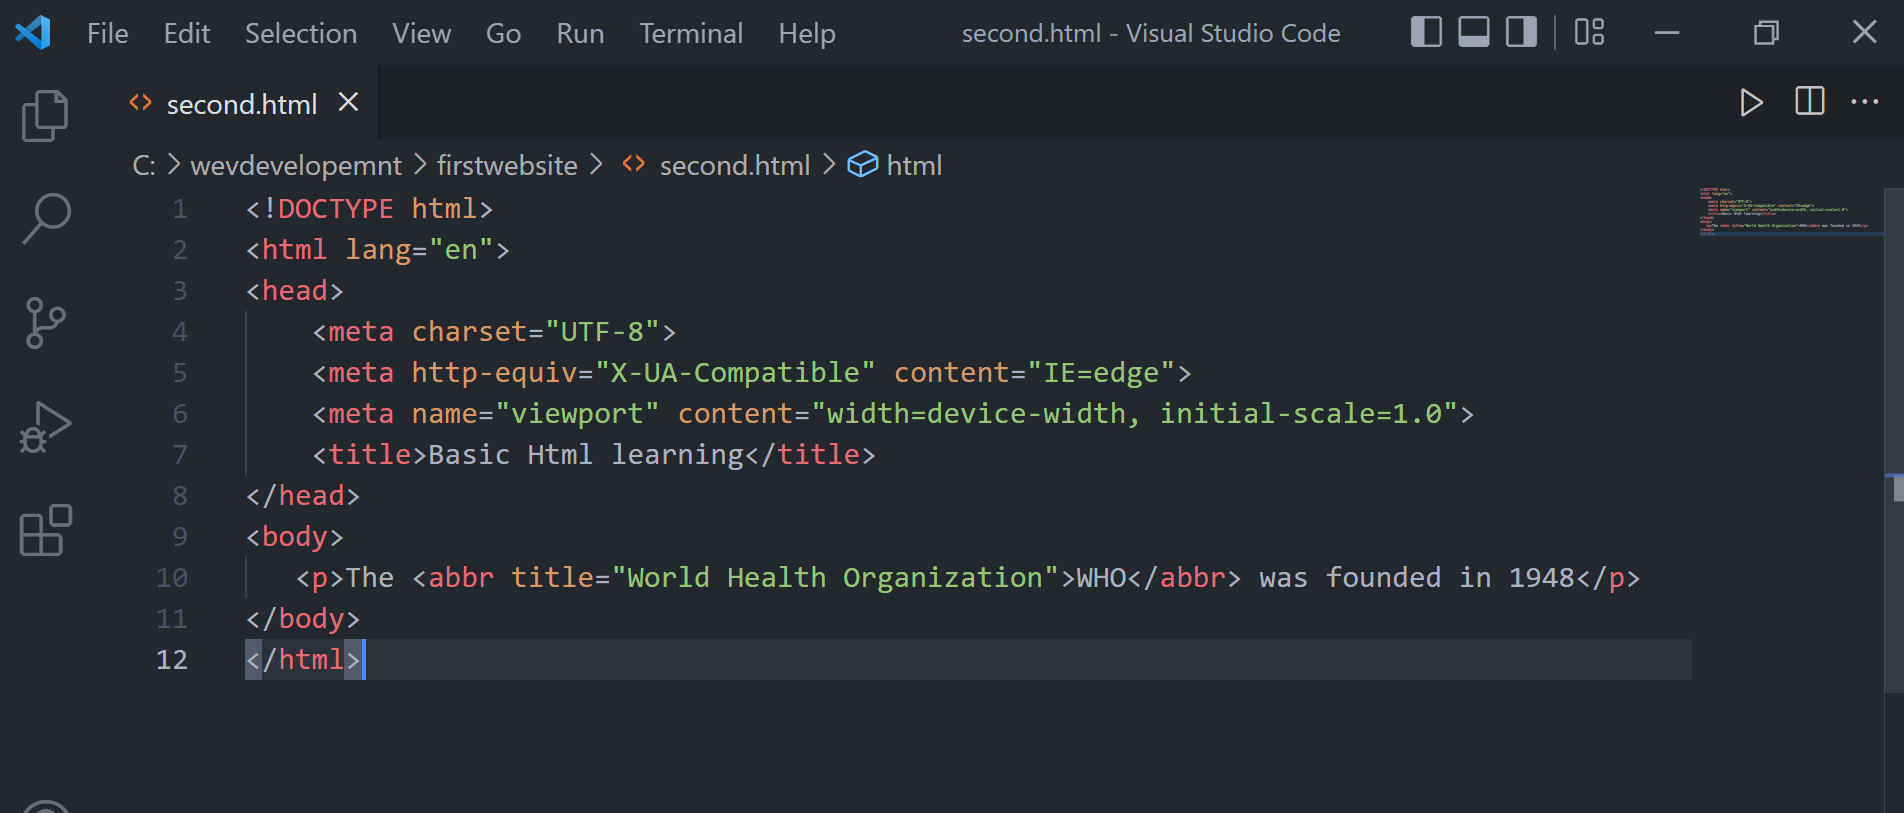Expand the firstwebsite breadcrumb folder
This screenshot has height=813, width=1904.
click(507, 166)
